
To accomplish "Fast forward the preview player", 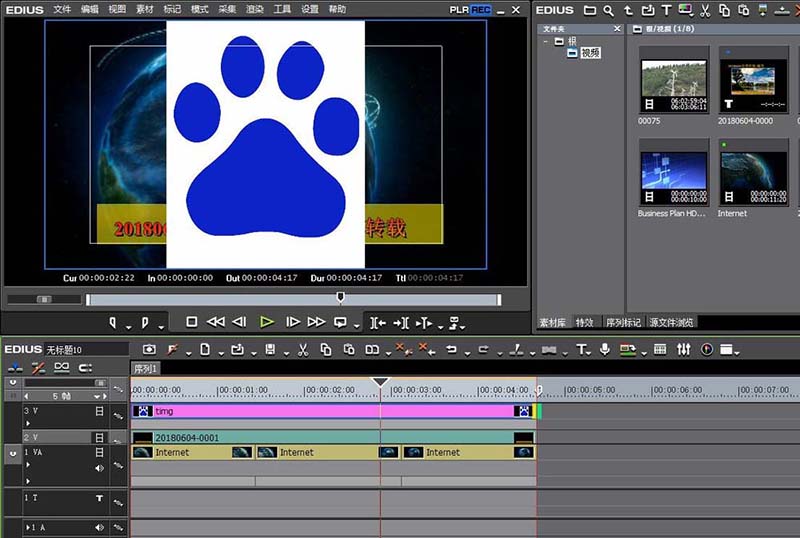I will 316,322.
